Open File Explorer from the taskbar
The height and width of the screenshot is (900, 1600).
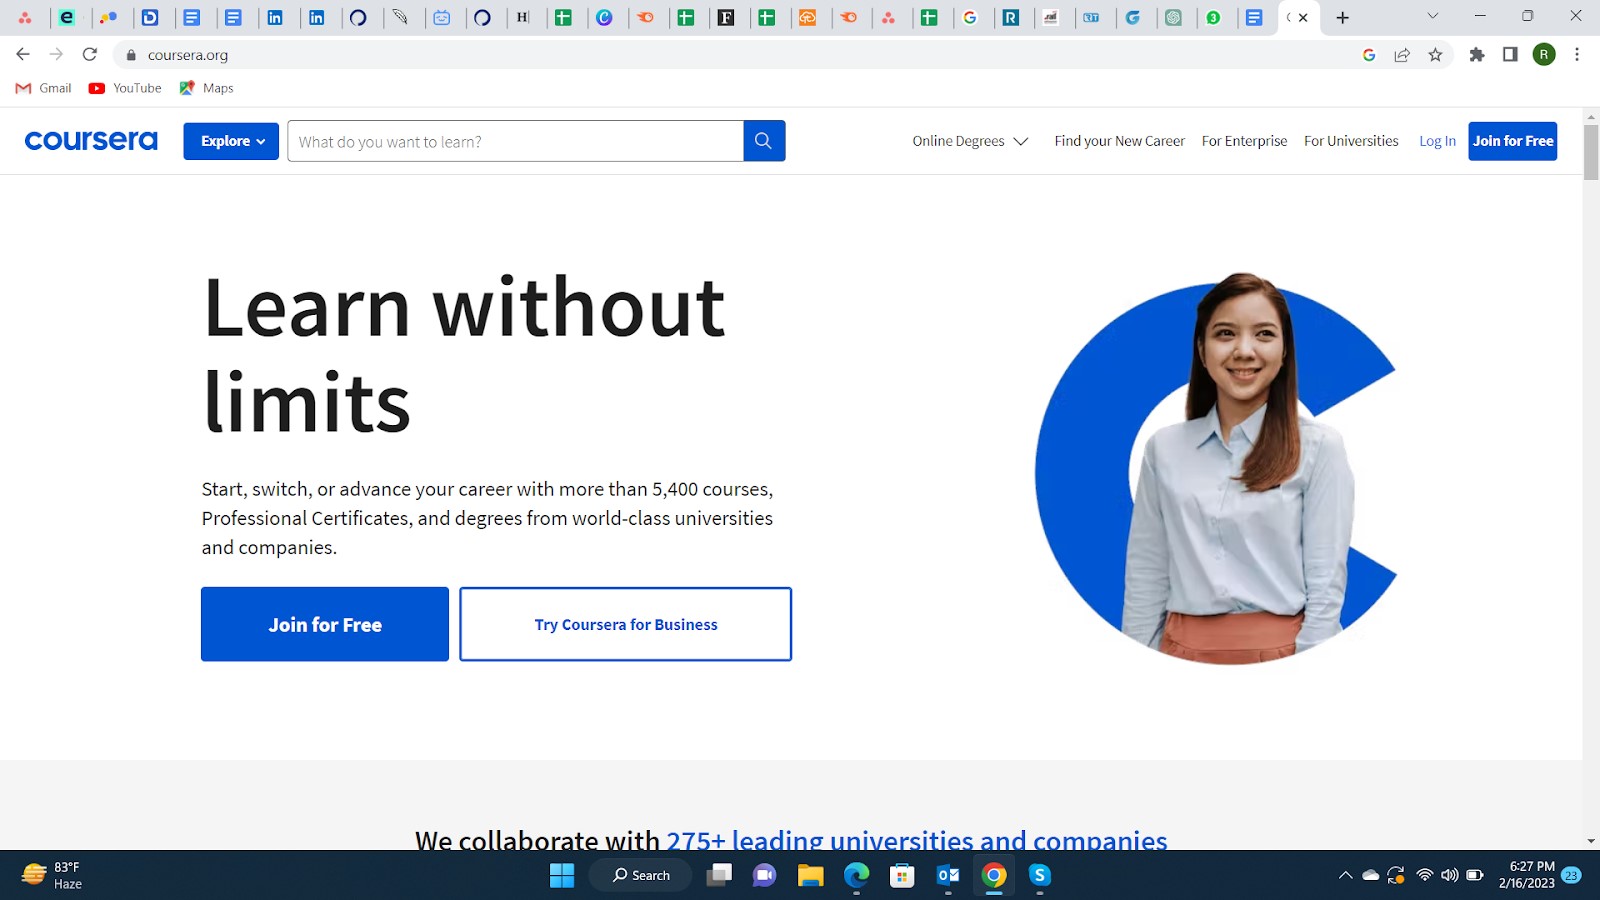click(810, 876)
